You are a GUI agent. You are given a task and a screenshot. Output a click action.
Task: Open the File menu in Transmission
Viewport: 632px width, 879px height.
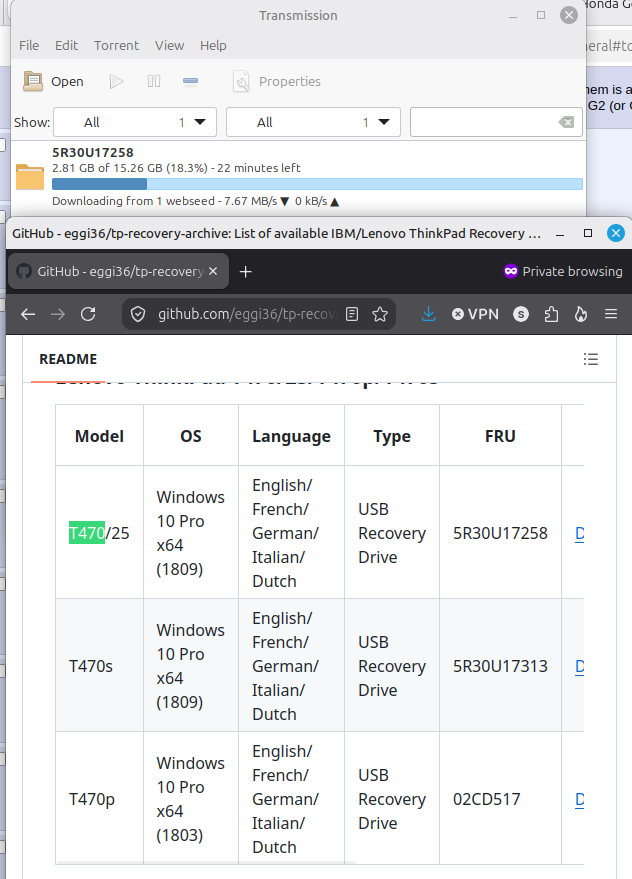click(29, 45)
